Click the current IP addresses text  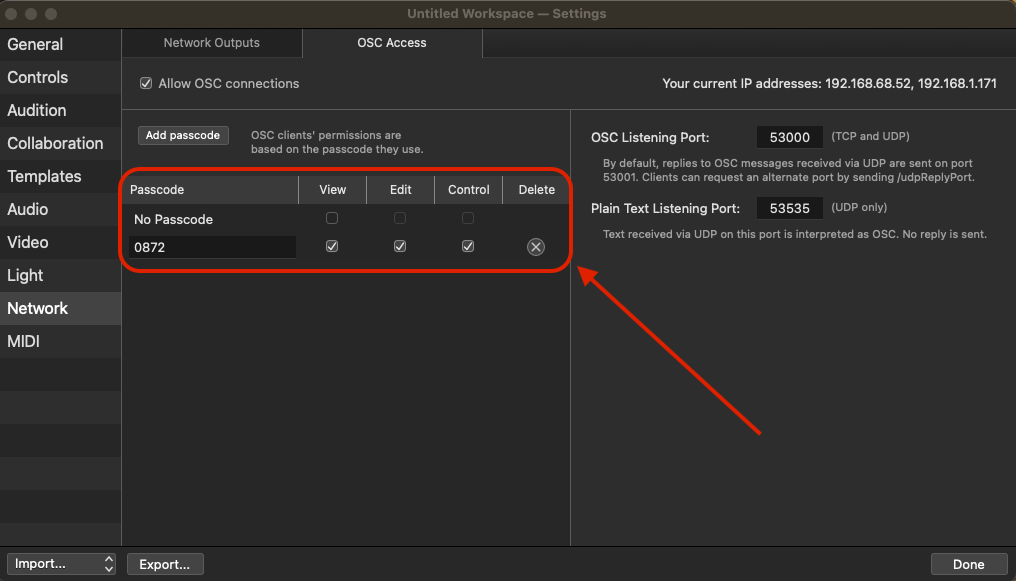829,84
